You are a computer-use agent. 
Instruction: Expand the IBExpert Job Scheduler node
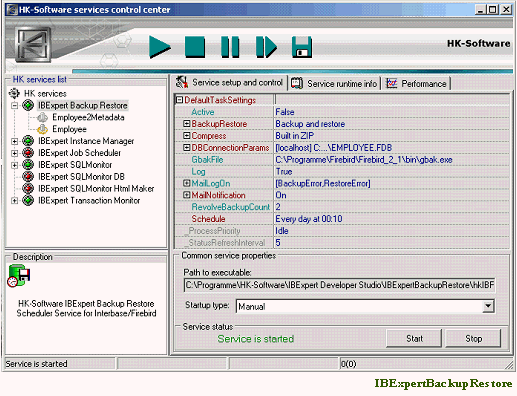pos(15,153)
